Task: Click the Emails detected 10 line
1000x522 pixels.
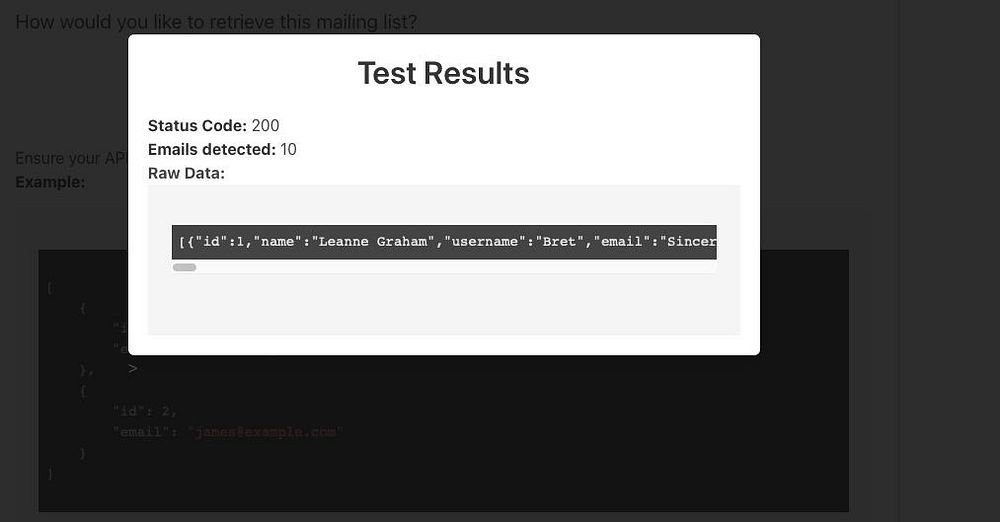Action: (x=222, y=150)
